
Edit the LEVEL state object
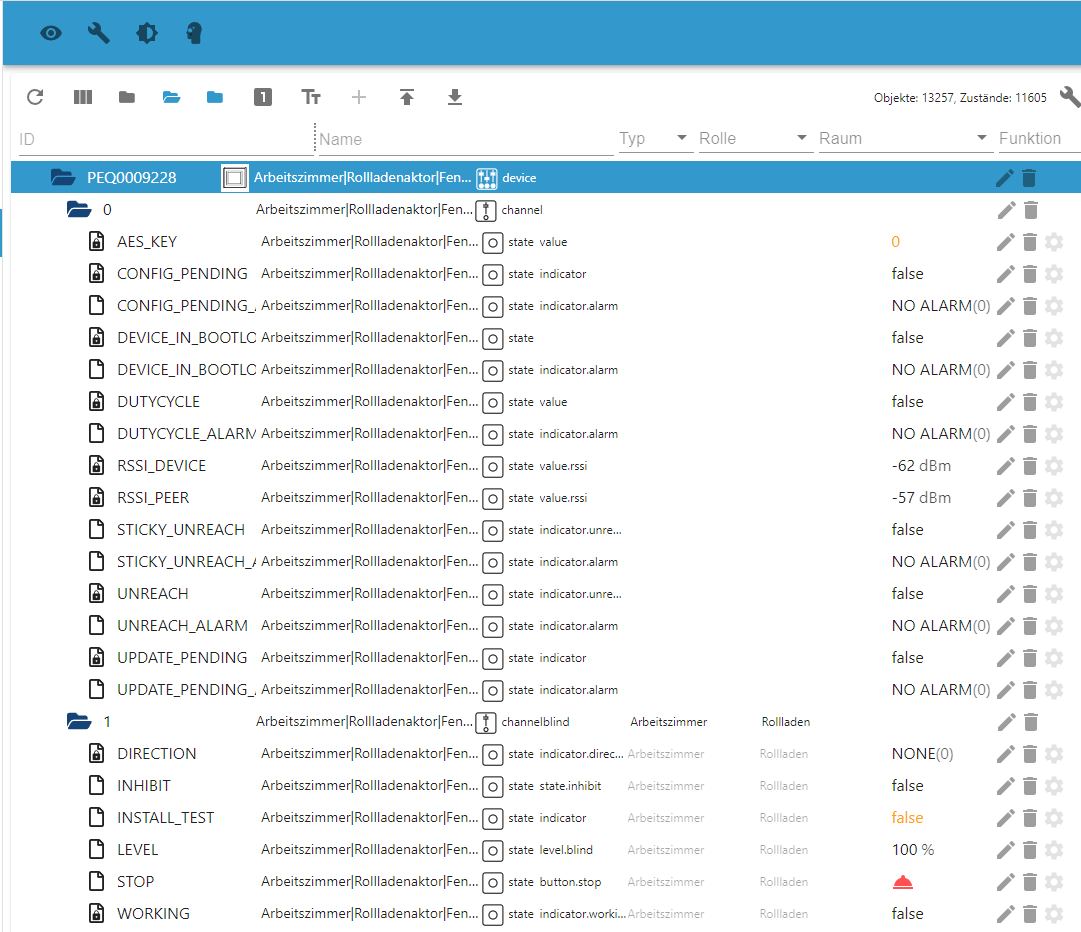pyautogui.click(x=1006, y=850)
